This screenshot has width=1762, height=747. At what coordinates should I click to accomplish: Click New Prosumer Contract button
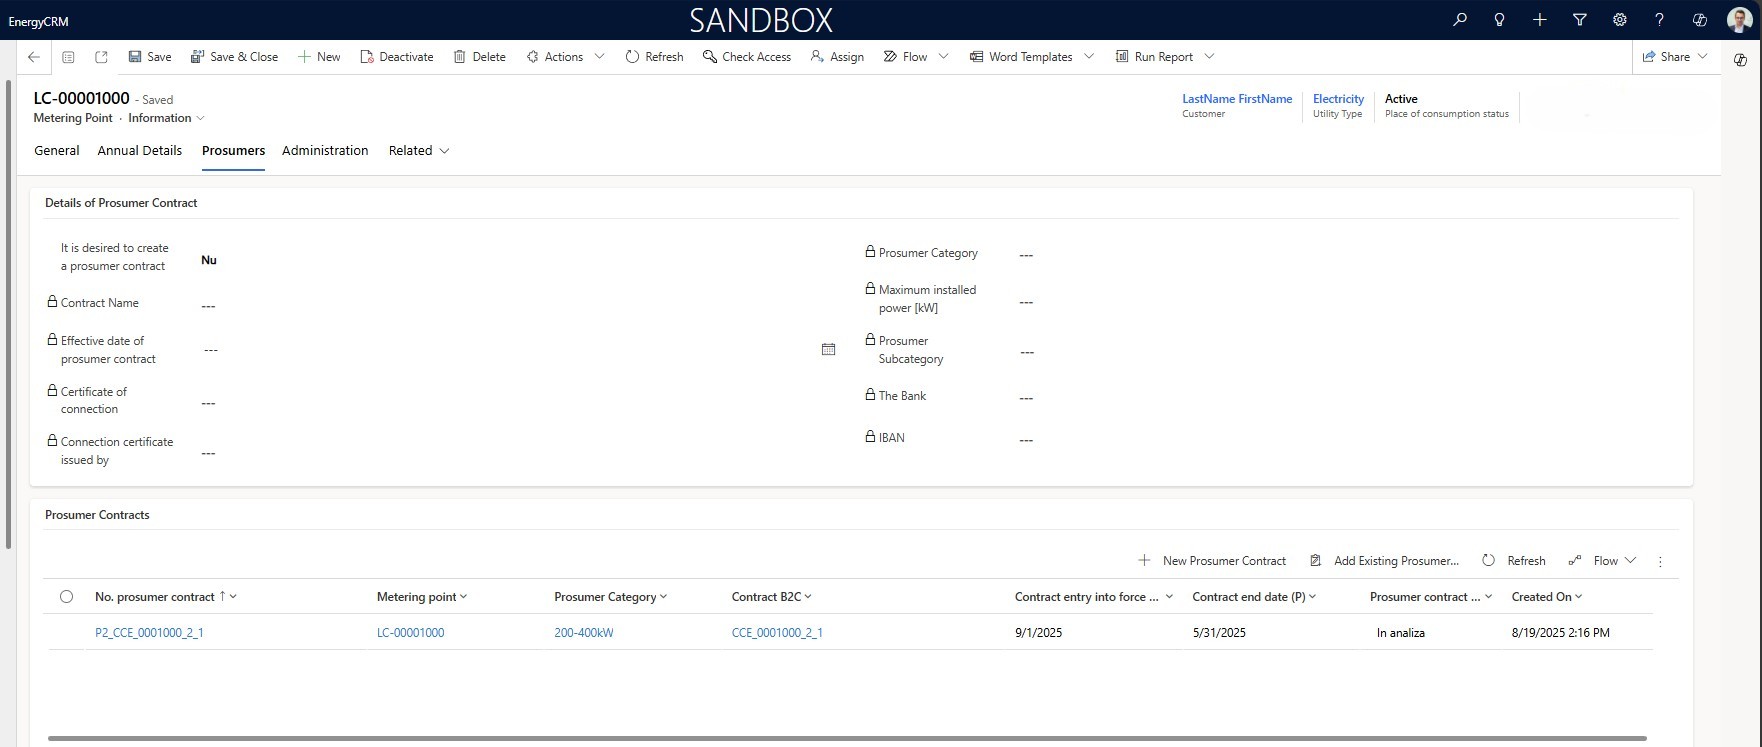pos(1212,561)
